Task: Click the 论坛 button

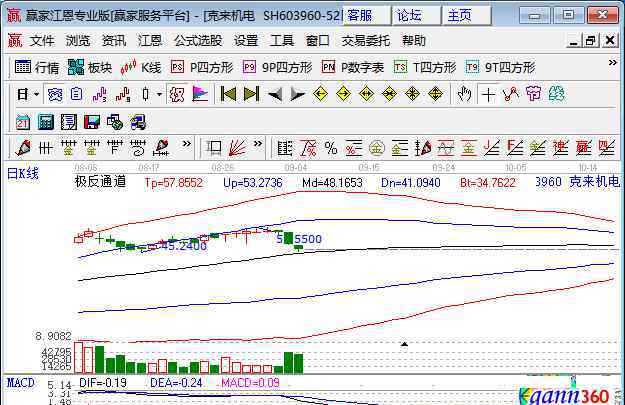Action: pos(417,16)
